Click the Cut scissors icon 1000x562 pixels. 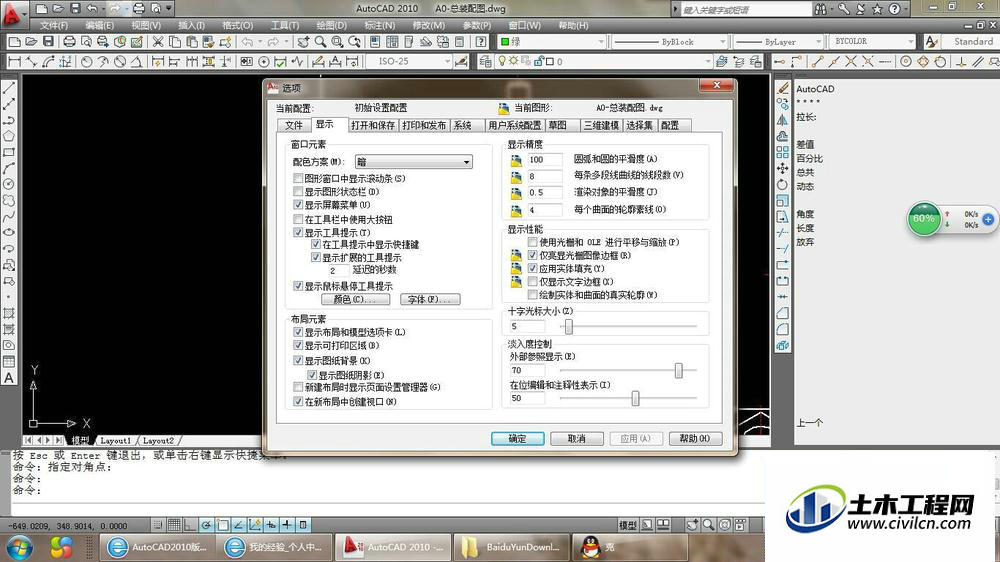(157, 41)
